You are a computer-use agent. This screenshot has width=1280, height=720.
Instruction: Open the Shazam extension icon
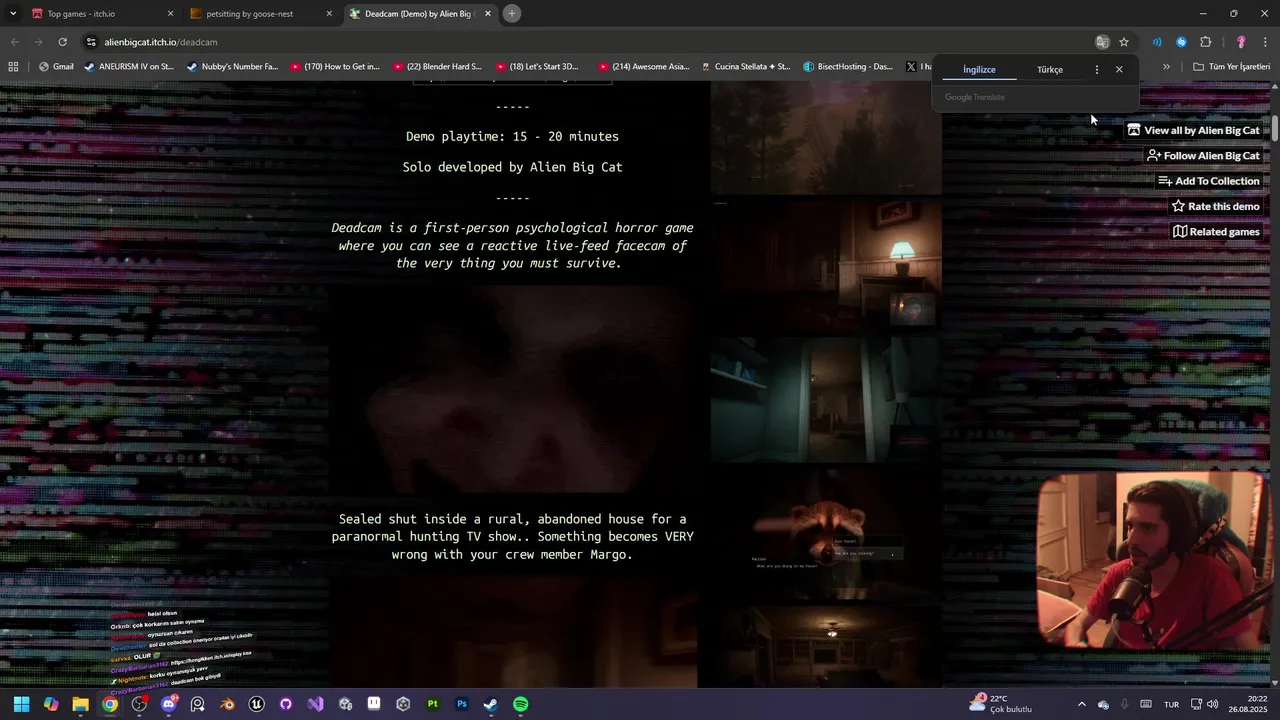pyautogui.click(x=1181, y=42)
